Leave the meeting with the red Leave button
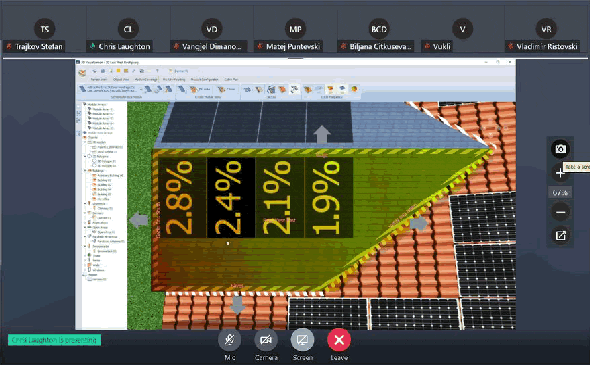The image size is (590, 365). (x=339, y=340)
